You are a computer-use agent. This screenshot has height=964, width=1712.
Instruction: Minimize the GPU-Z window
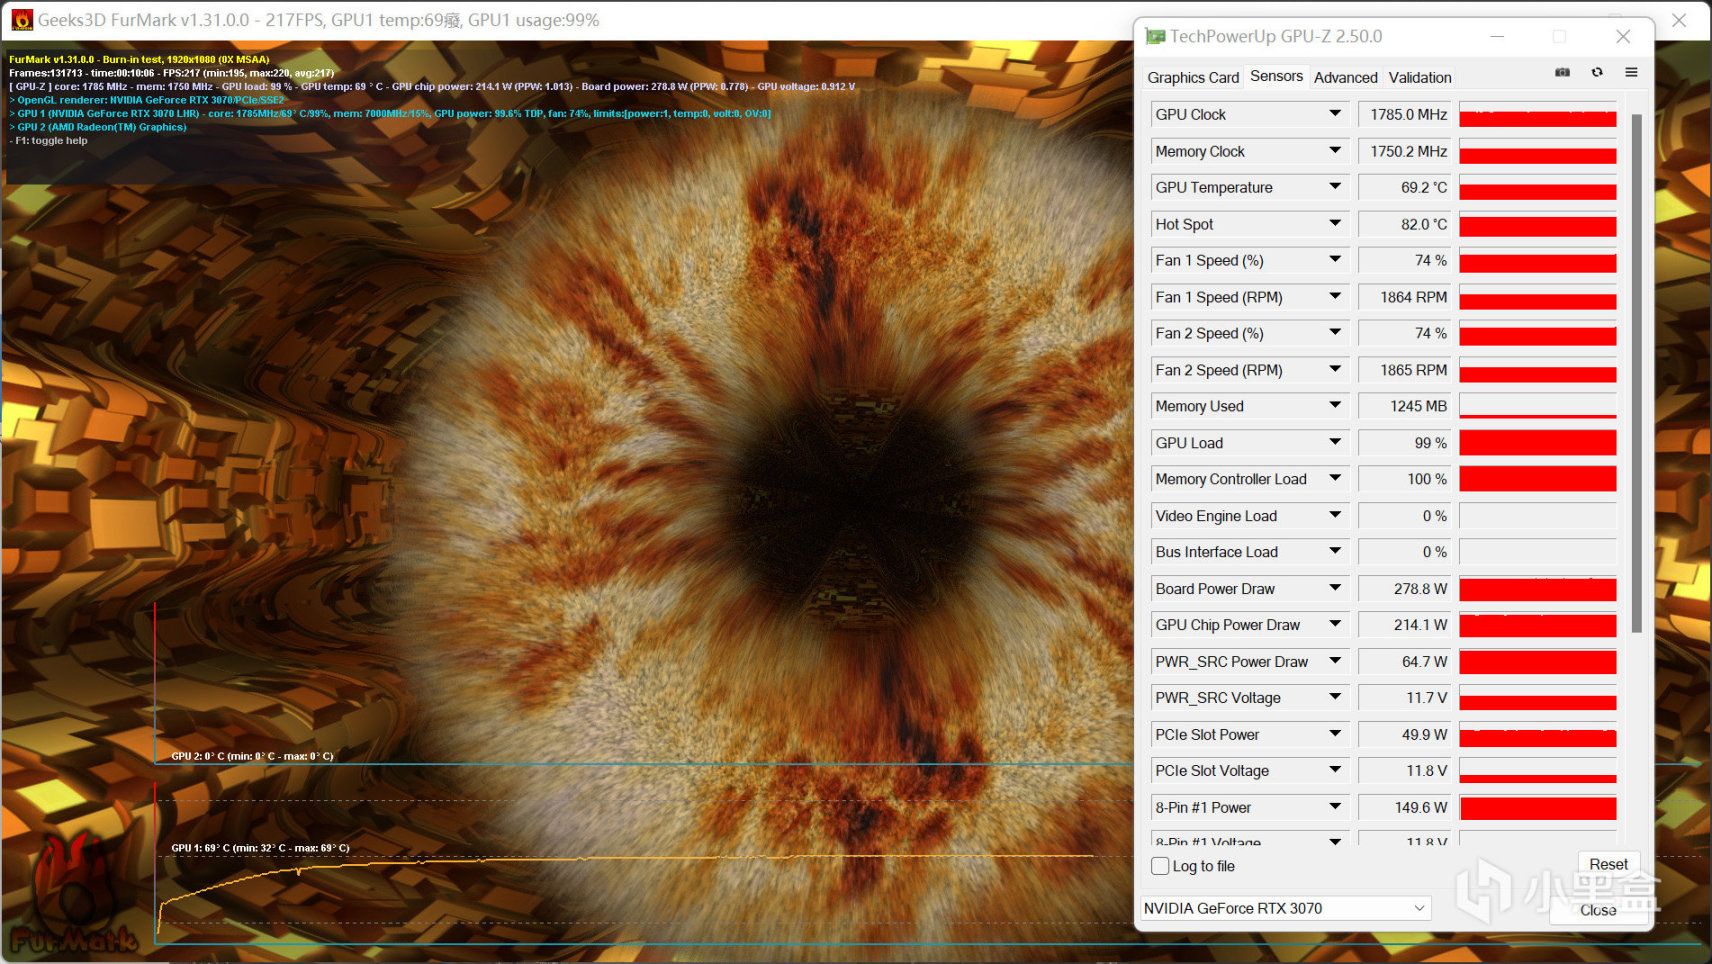pos(1497,36)
